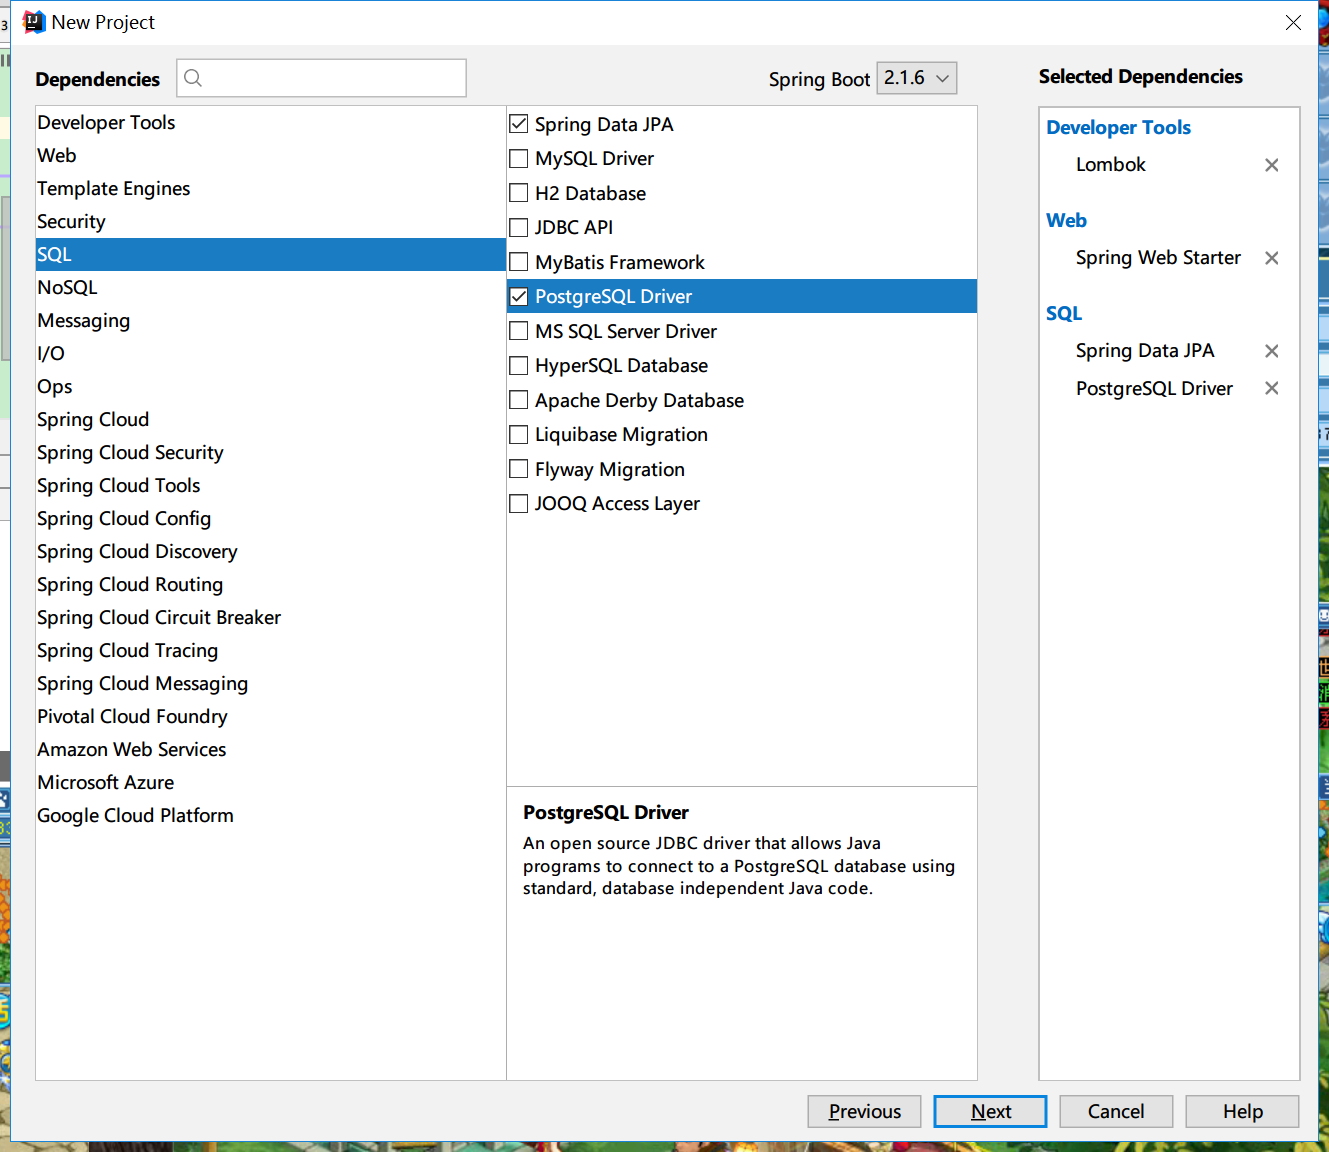
Task: Check the JDBC API checkbox
Action: pos(518,227)
